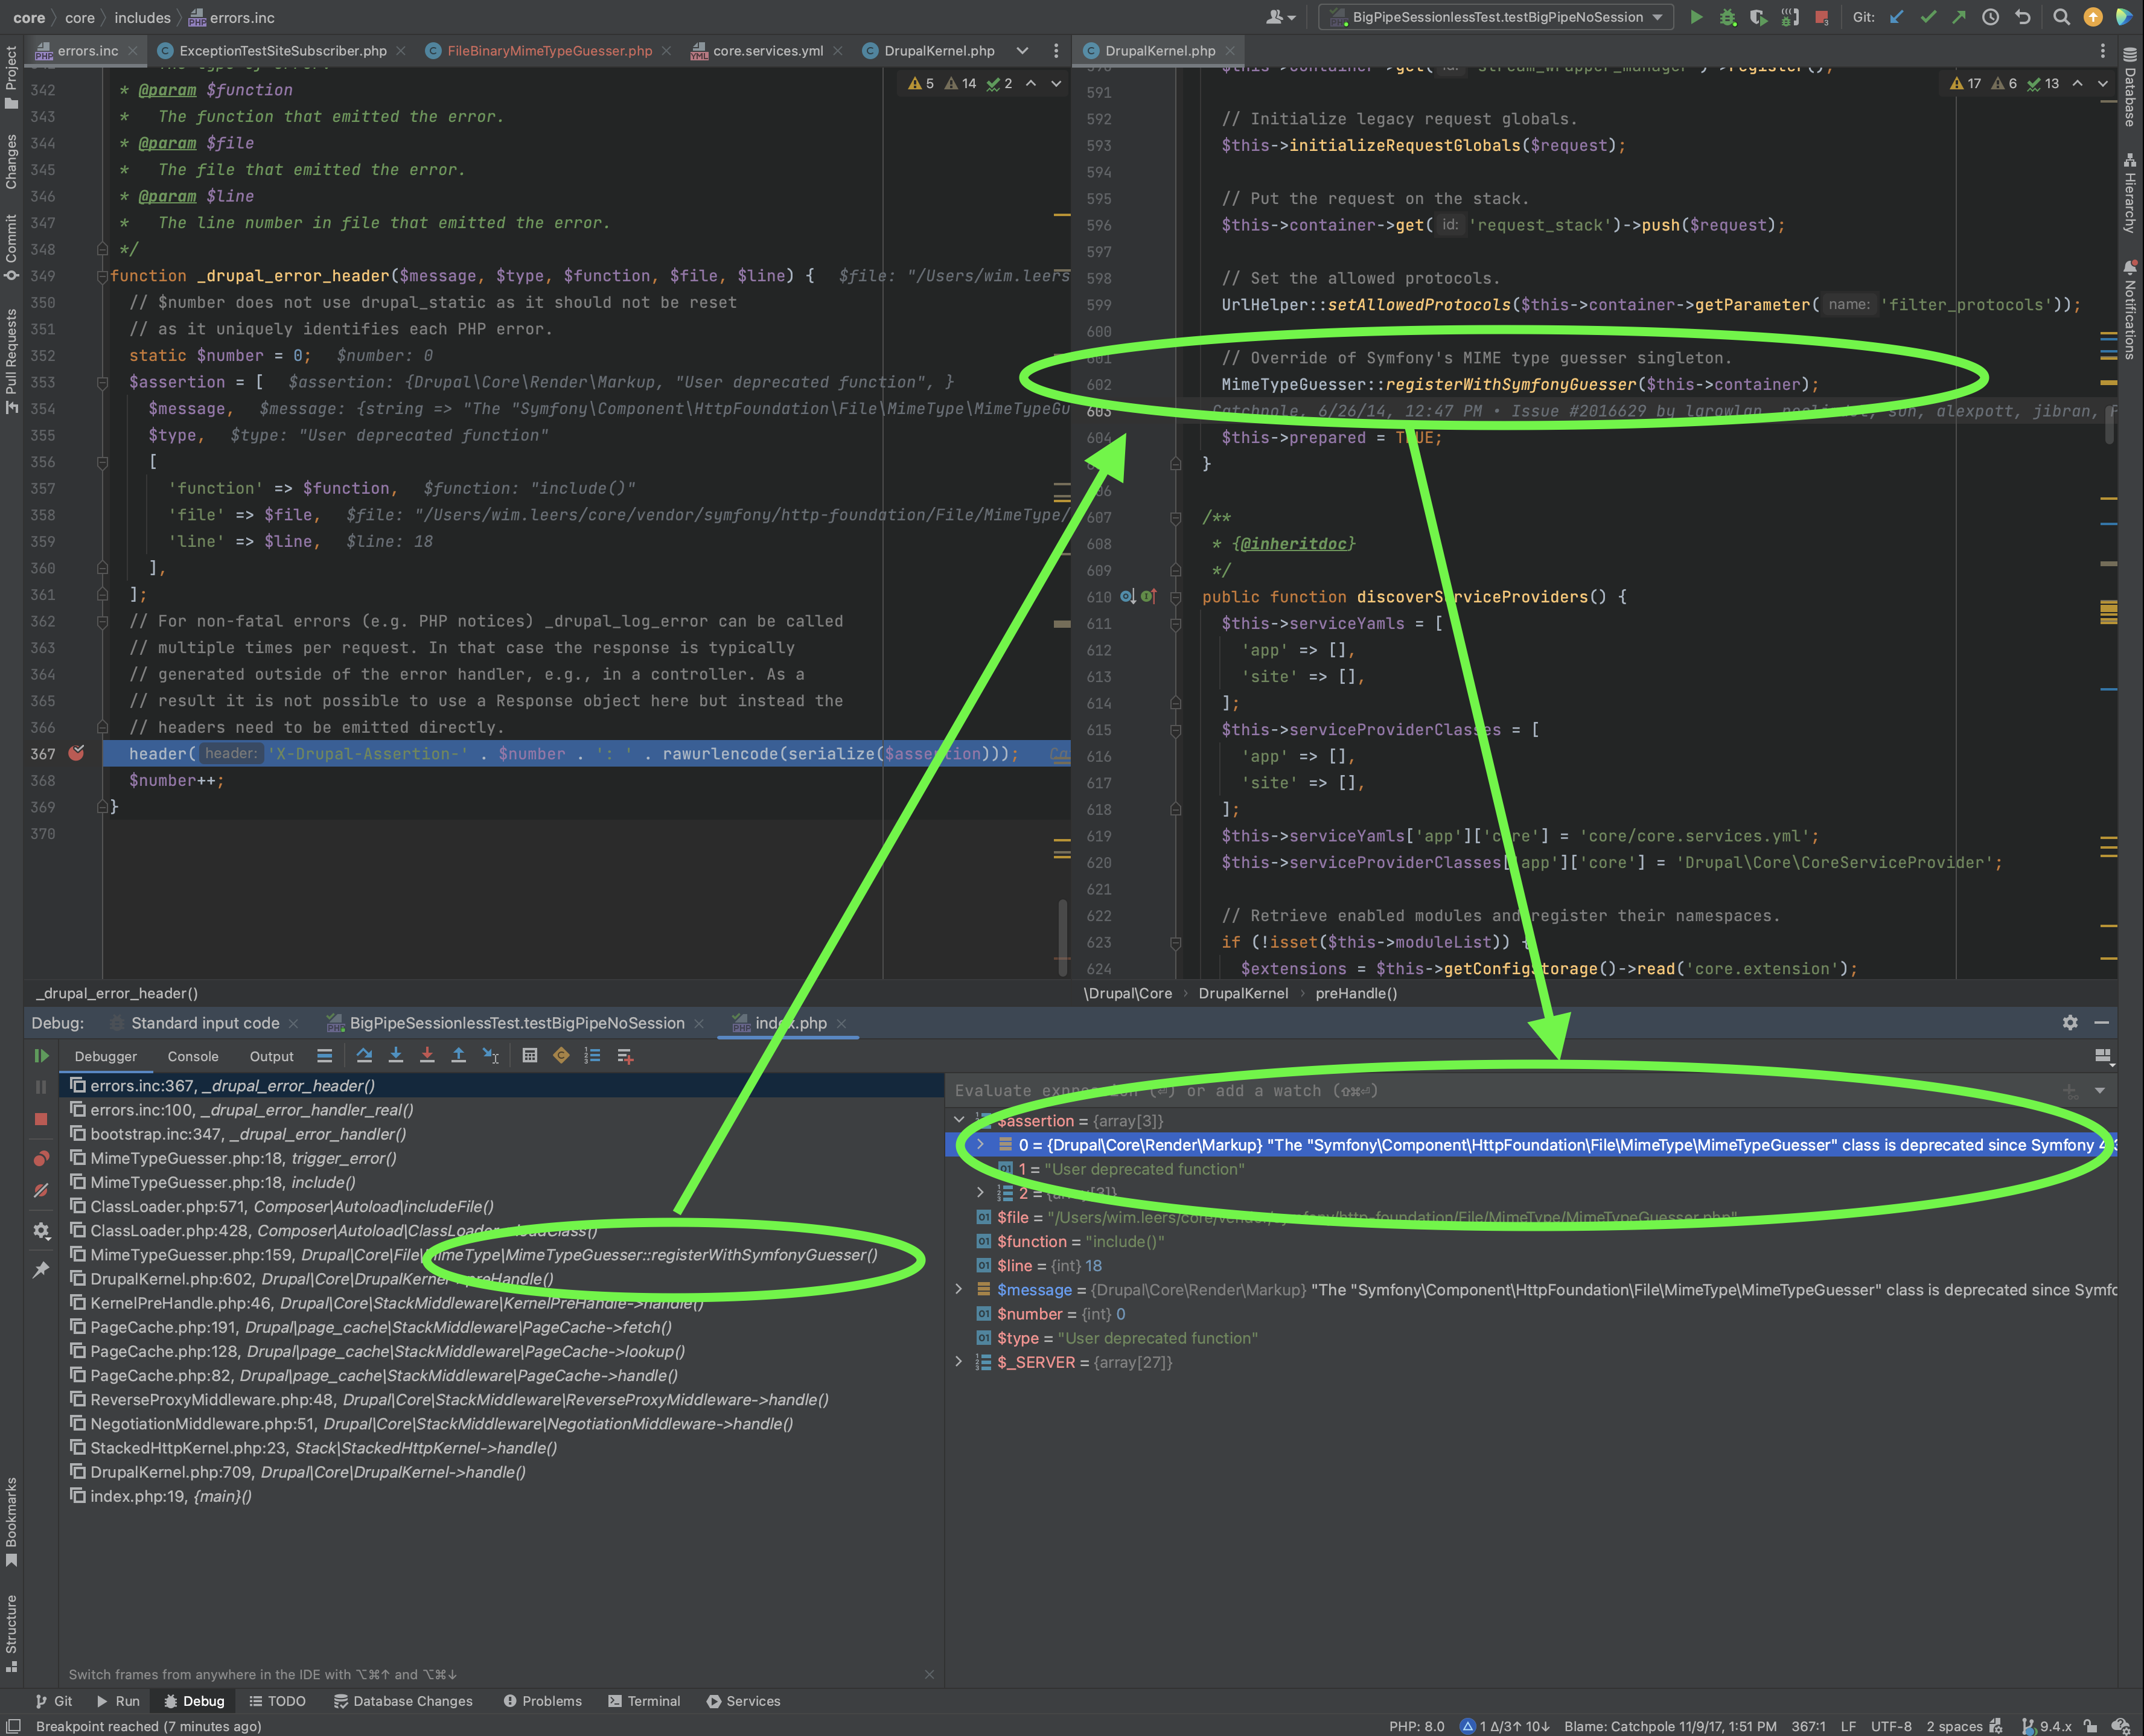Click the Evaluate Expression calculator icon
The height and width of the screenshot is (1736, 2144).
530,1056
